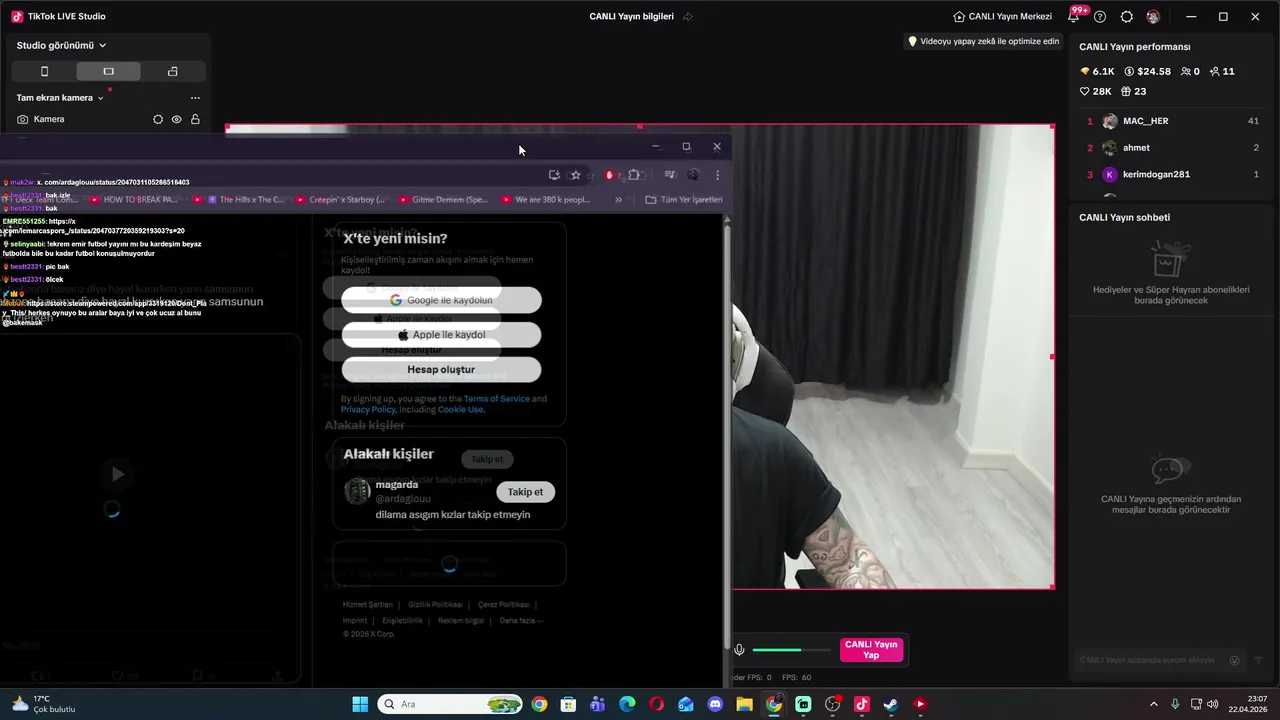Open HOW TO BREAK PA... bookmark
The image size is (1280, 720).
click(x=133, y=200)
